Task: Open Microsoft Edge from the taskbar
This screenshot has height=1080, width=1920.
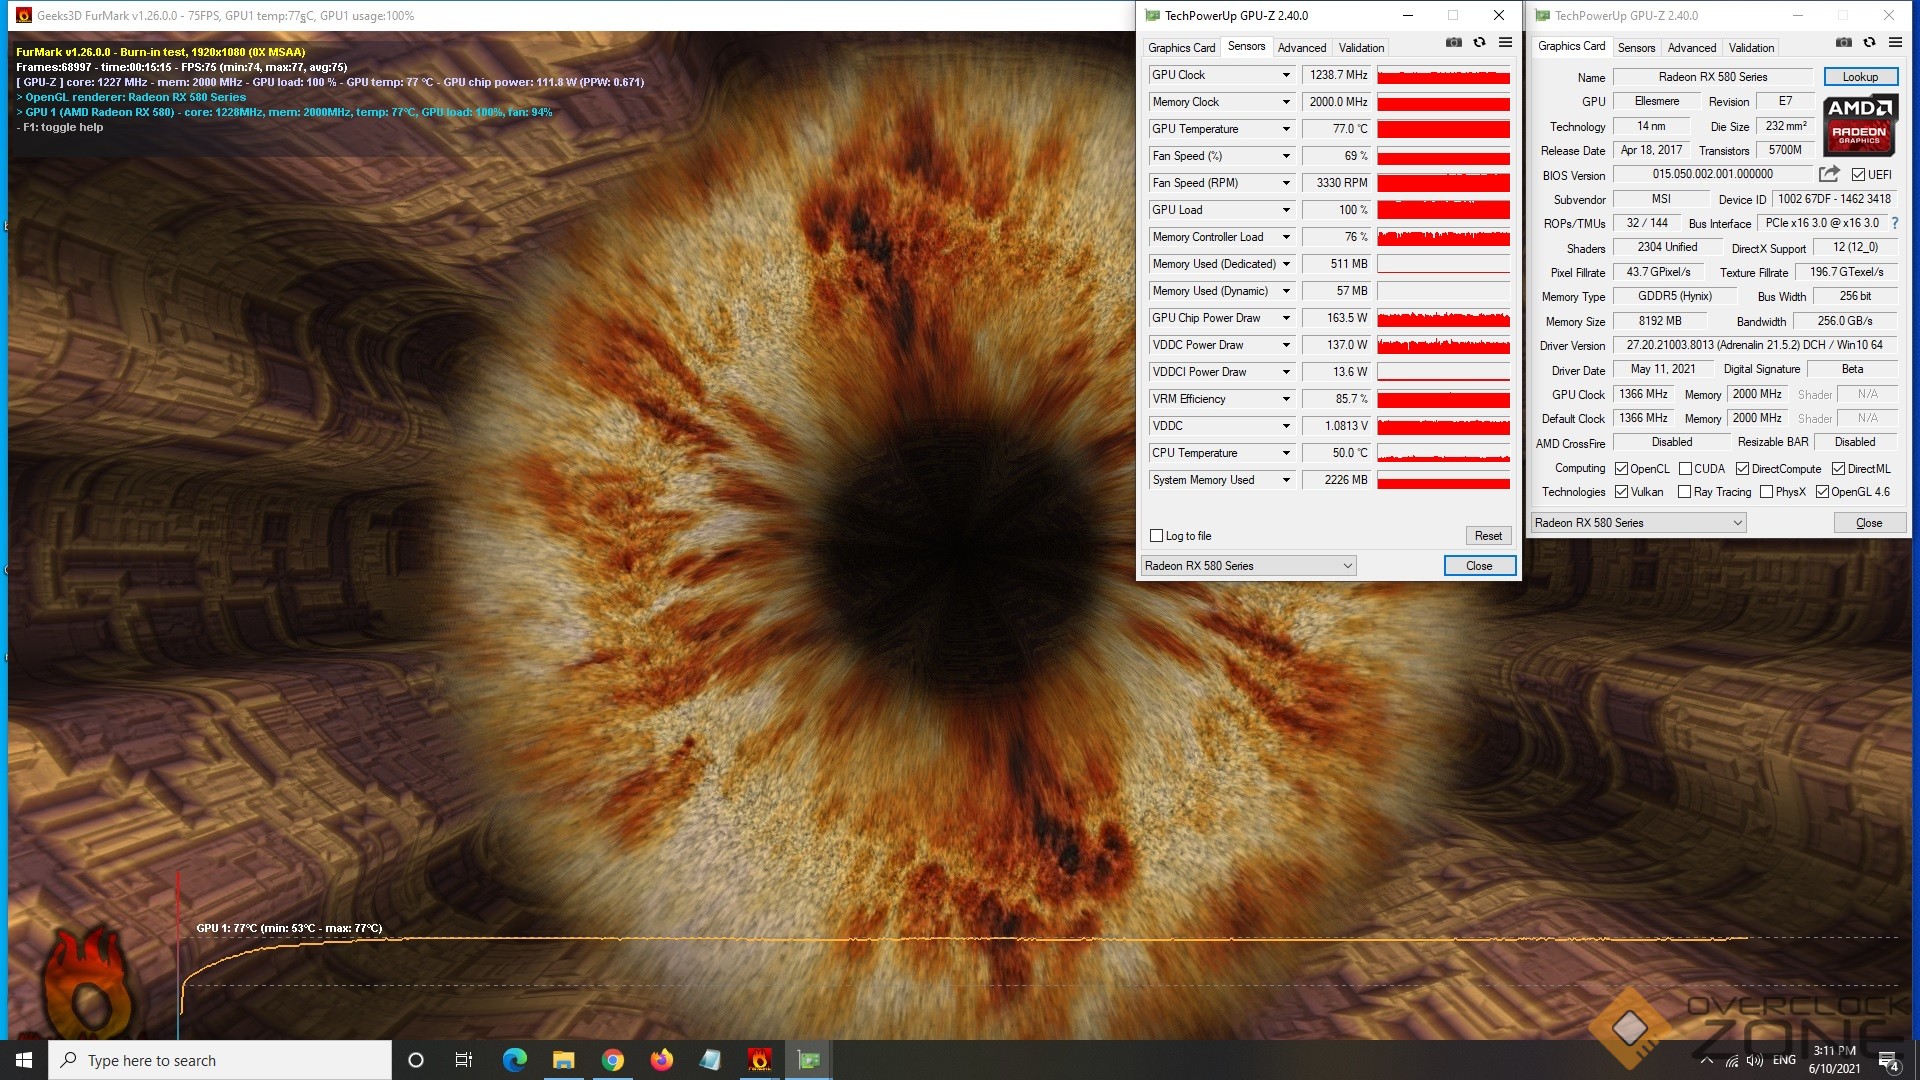Action: (514, 1060)
